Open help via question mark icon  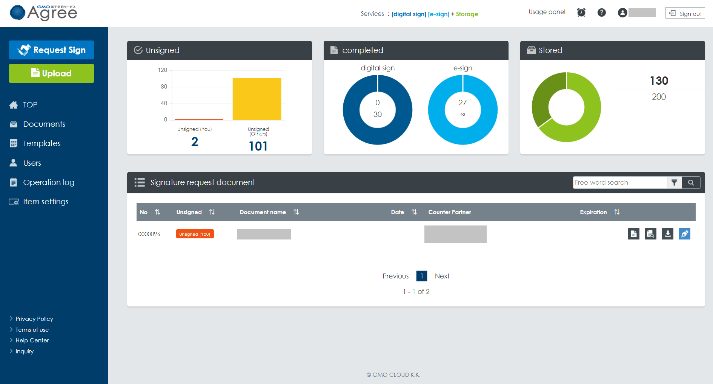[x=602, y=13]
